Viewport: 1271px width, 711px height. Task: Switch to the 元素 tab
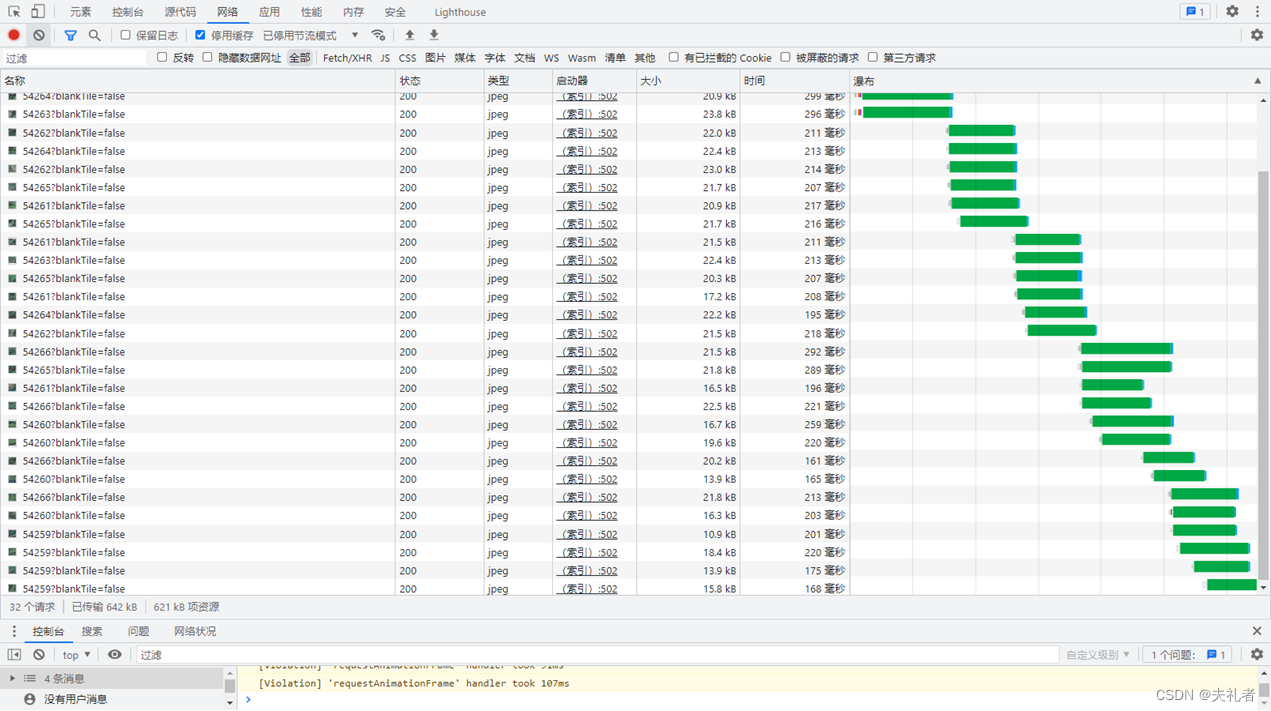[x=80, y=12]
